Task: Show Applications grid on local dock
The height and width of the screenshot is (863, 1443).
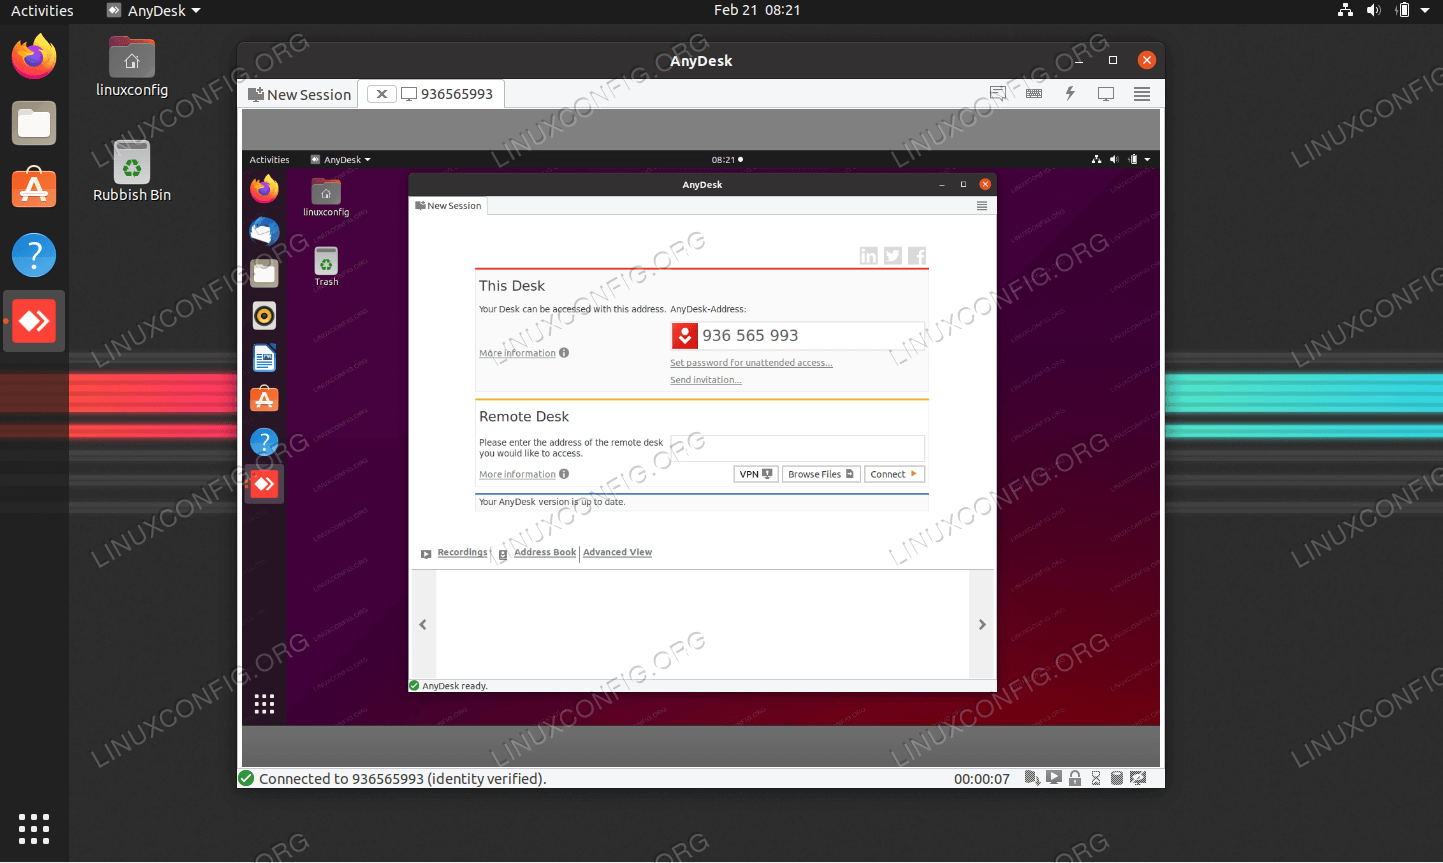Action: 34,829
